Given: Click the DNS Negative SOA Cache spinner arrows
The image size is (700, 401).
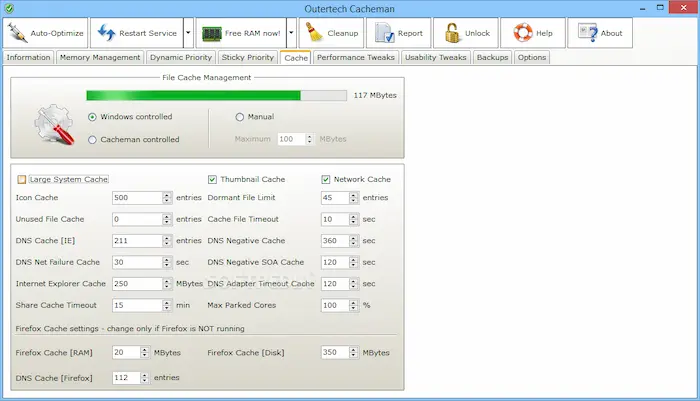Looking at the screenshot, I should point(354,262).
